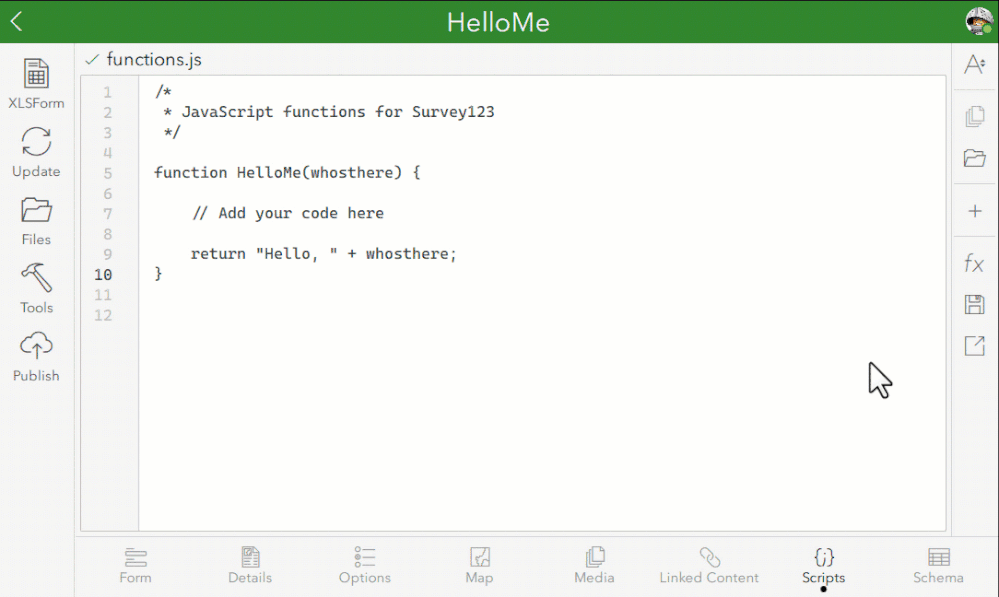Insert a function with the fx icon

pos(974,263)
